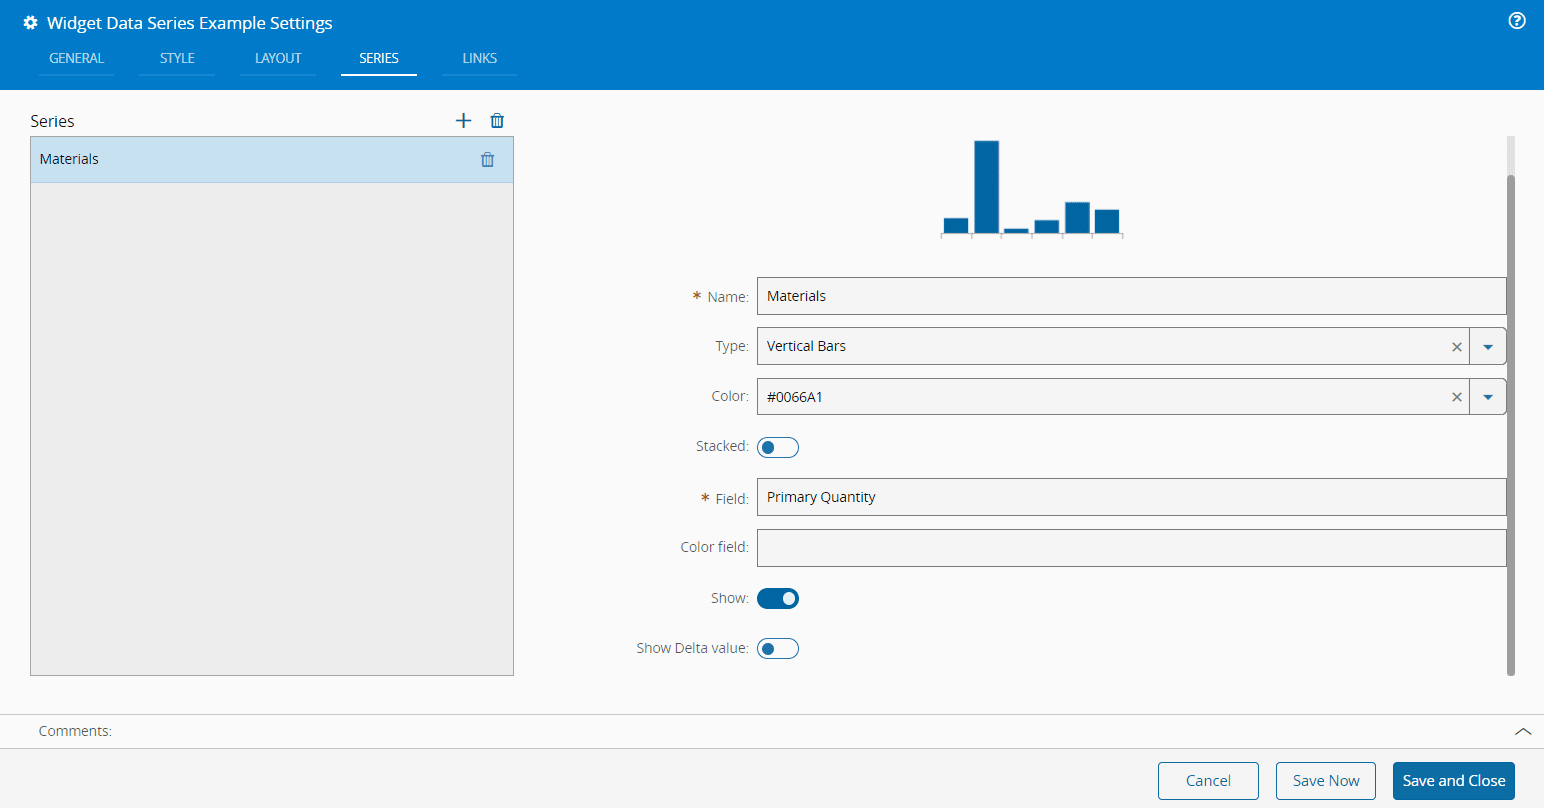Enable Show Delta value switch

[x=777, y=649]
